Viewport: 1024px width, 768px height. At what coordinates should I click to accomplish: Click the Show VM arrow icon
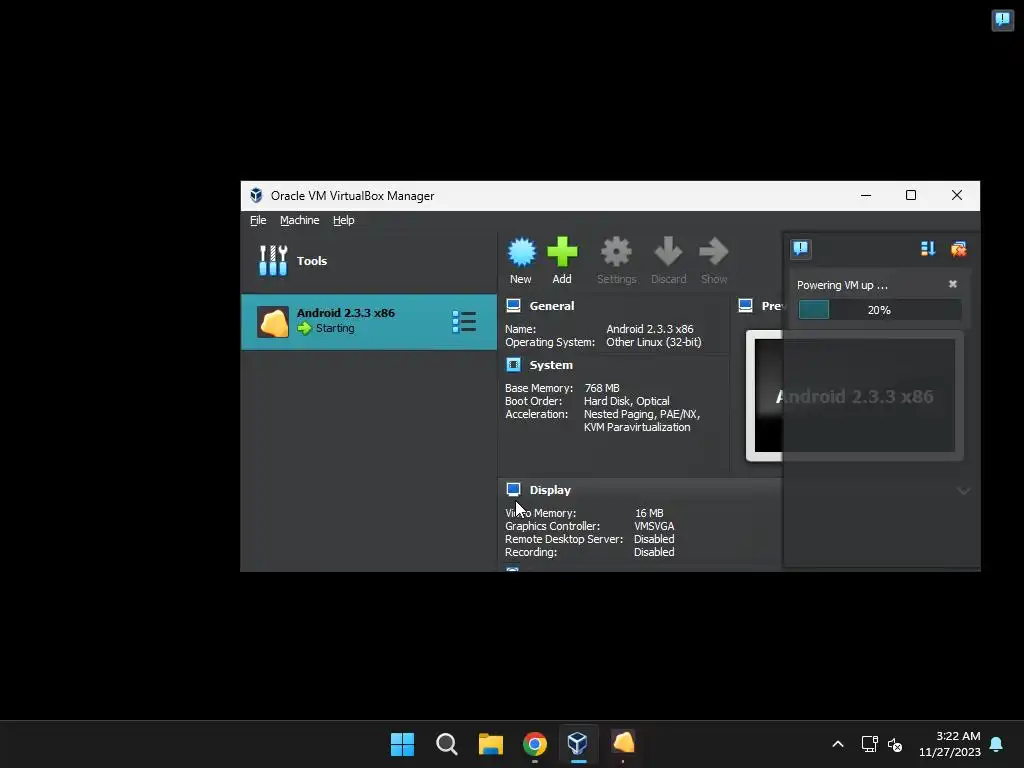tap(713, 252)
